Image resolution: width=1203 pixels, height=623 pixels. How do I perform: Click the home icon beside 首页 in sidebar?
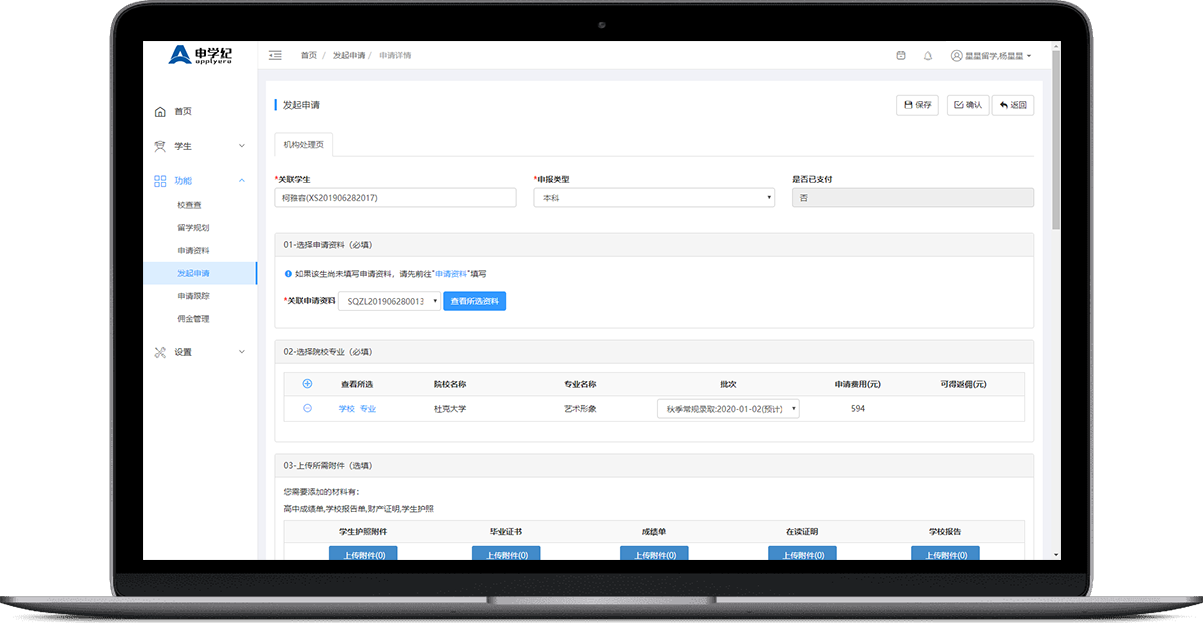tap(160, 111)
